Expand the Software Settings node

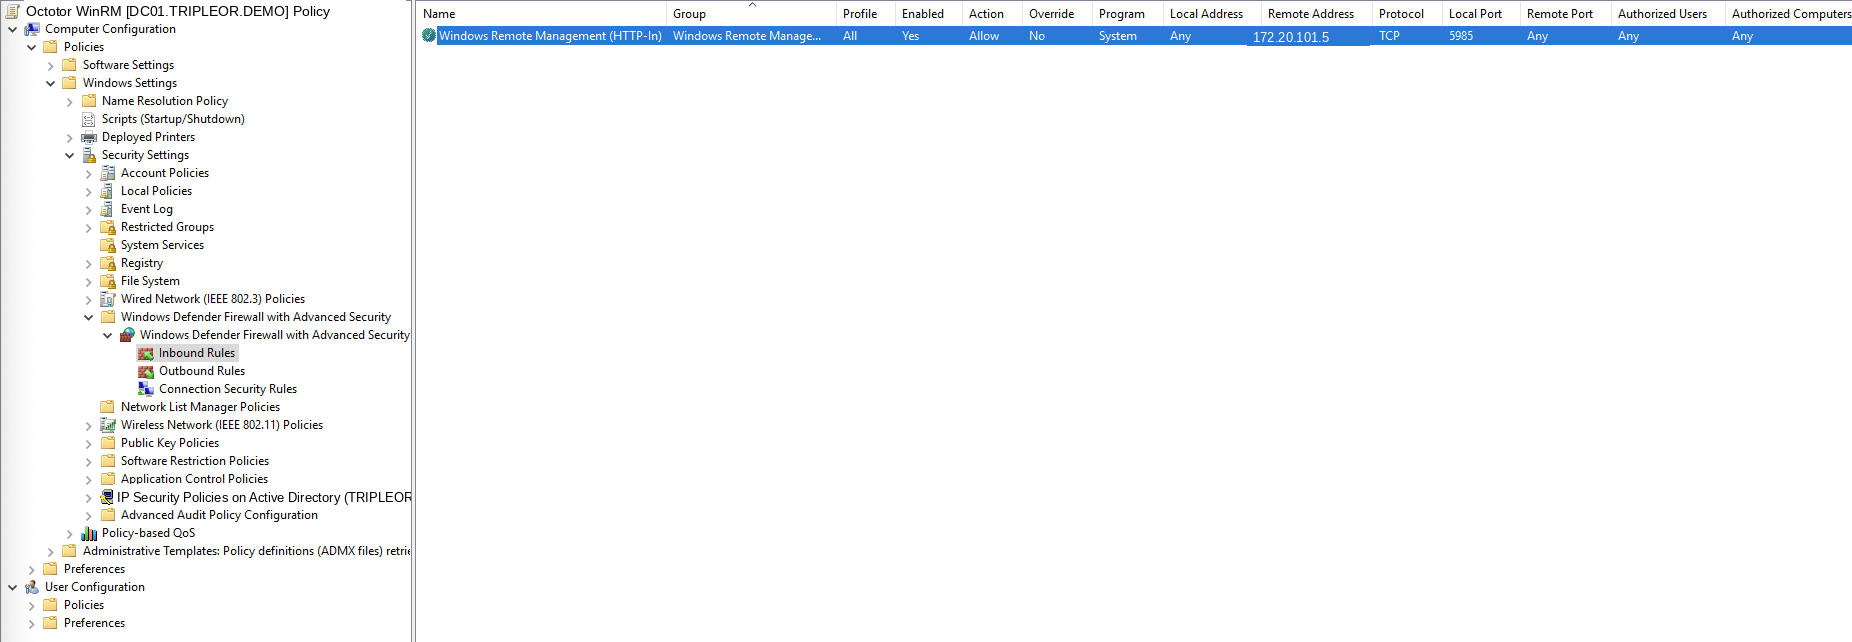50,66
